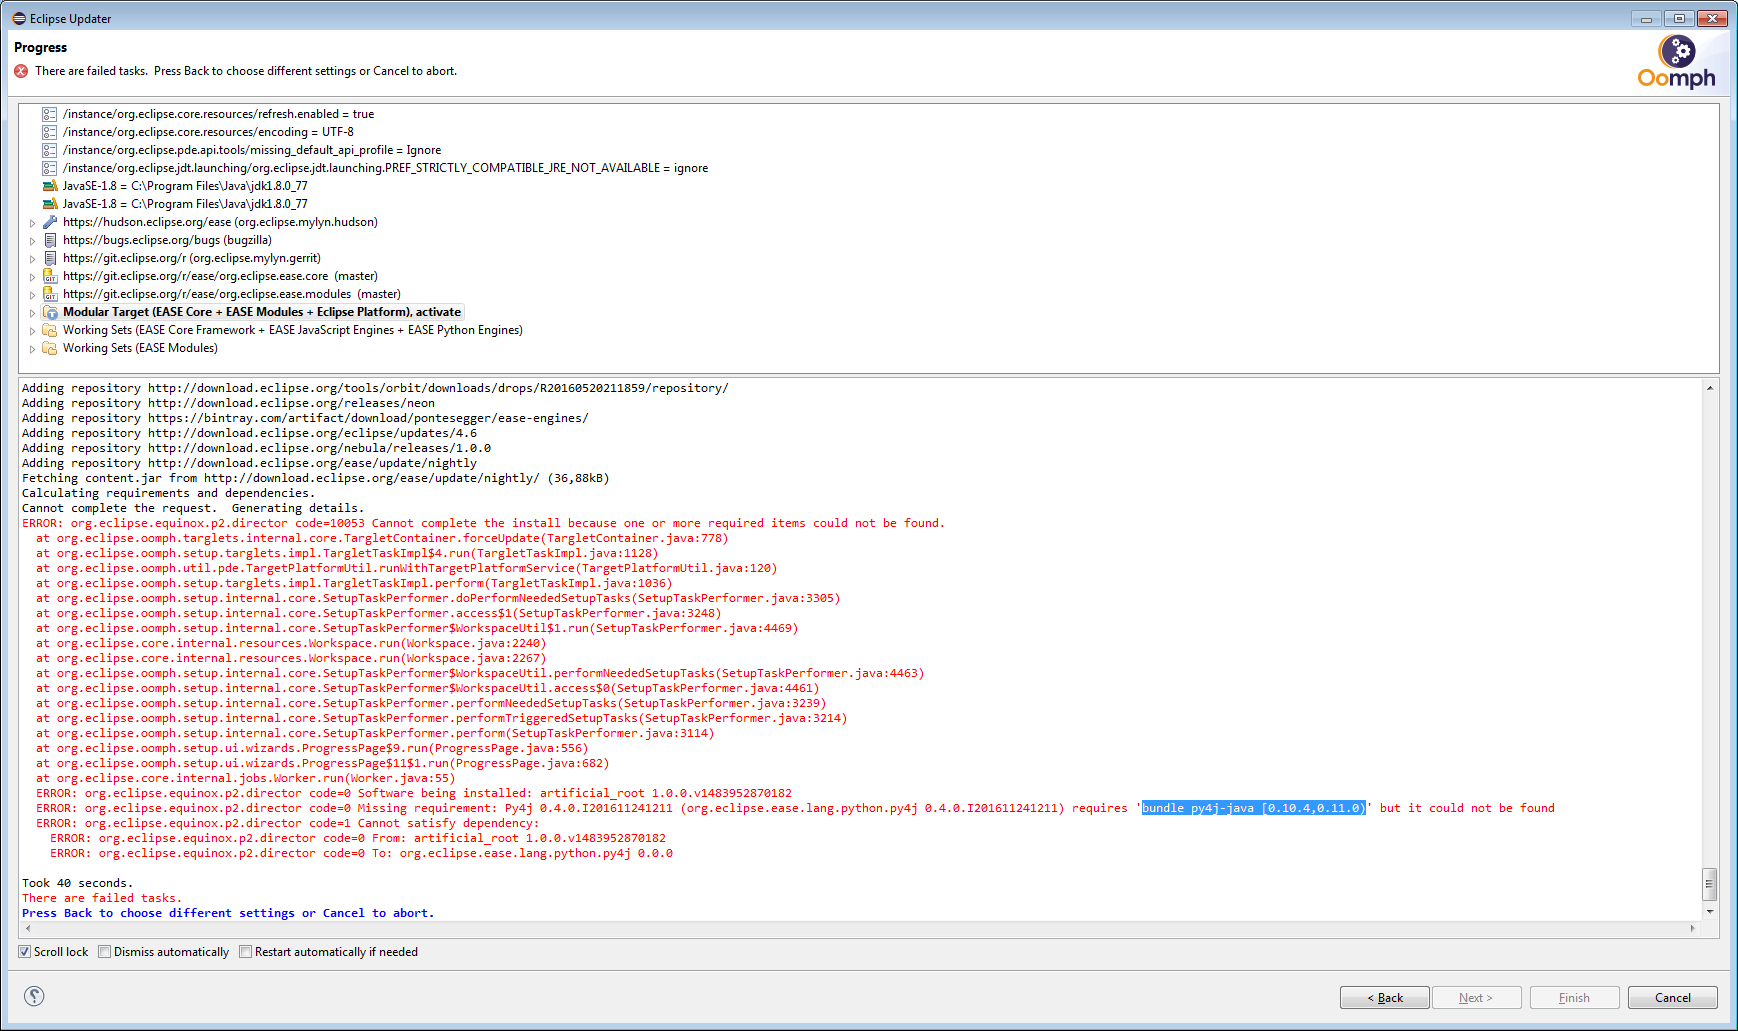Viewport: 1738px width, 1031px height.
Task: Click the resources/encoding UTF-8 preference icon
Action: (x=49, y=132)
